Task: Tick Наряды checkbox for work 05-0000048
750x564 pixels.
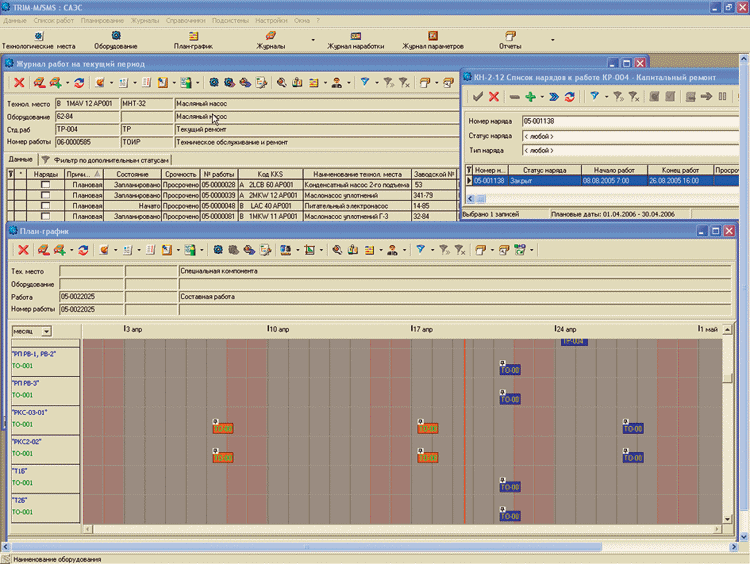Action: click(44, 205)
